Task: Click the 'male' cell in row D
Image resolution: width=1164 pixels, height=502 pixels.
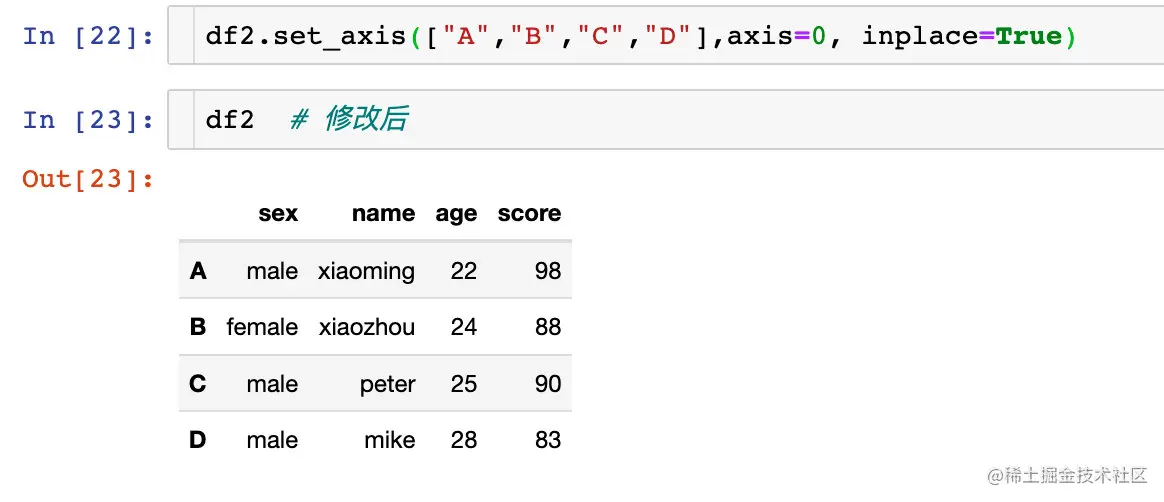Action: pos(272,440)
